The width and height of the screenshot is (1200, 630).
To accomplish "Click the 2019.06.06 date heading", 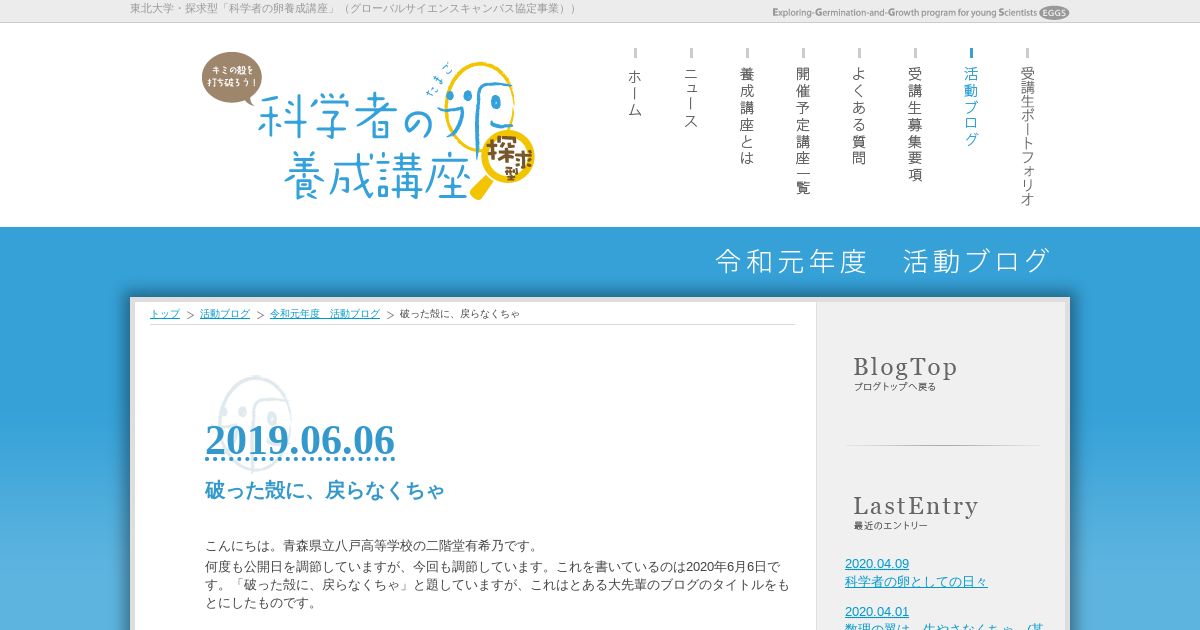I will [x=300, y=441].
